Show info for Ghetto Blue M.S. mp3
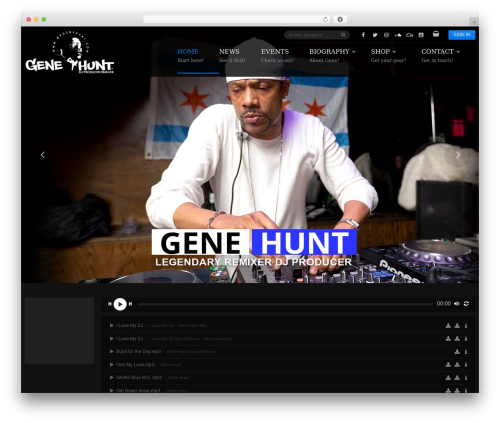The height and width of the screenshot is (423, 500). pos(466,378)
